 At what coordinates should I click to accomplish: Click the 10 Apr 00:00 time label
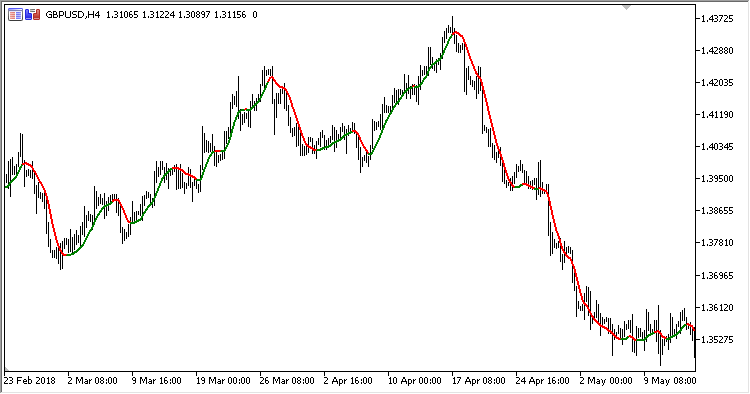415,381
